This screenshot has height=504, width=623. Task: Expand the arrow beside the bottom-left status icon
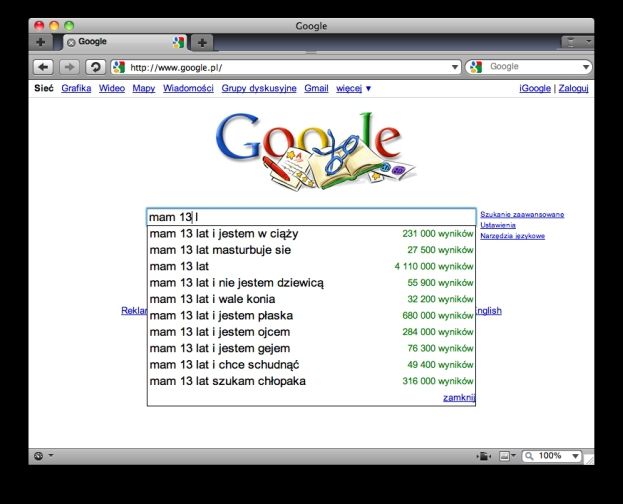[x=51, y=456]
